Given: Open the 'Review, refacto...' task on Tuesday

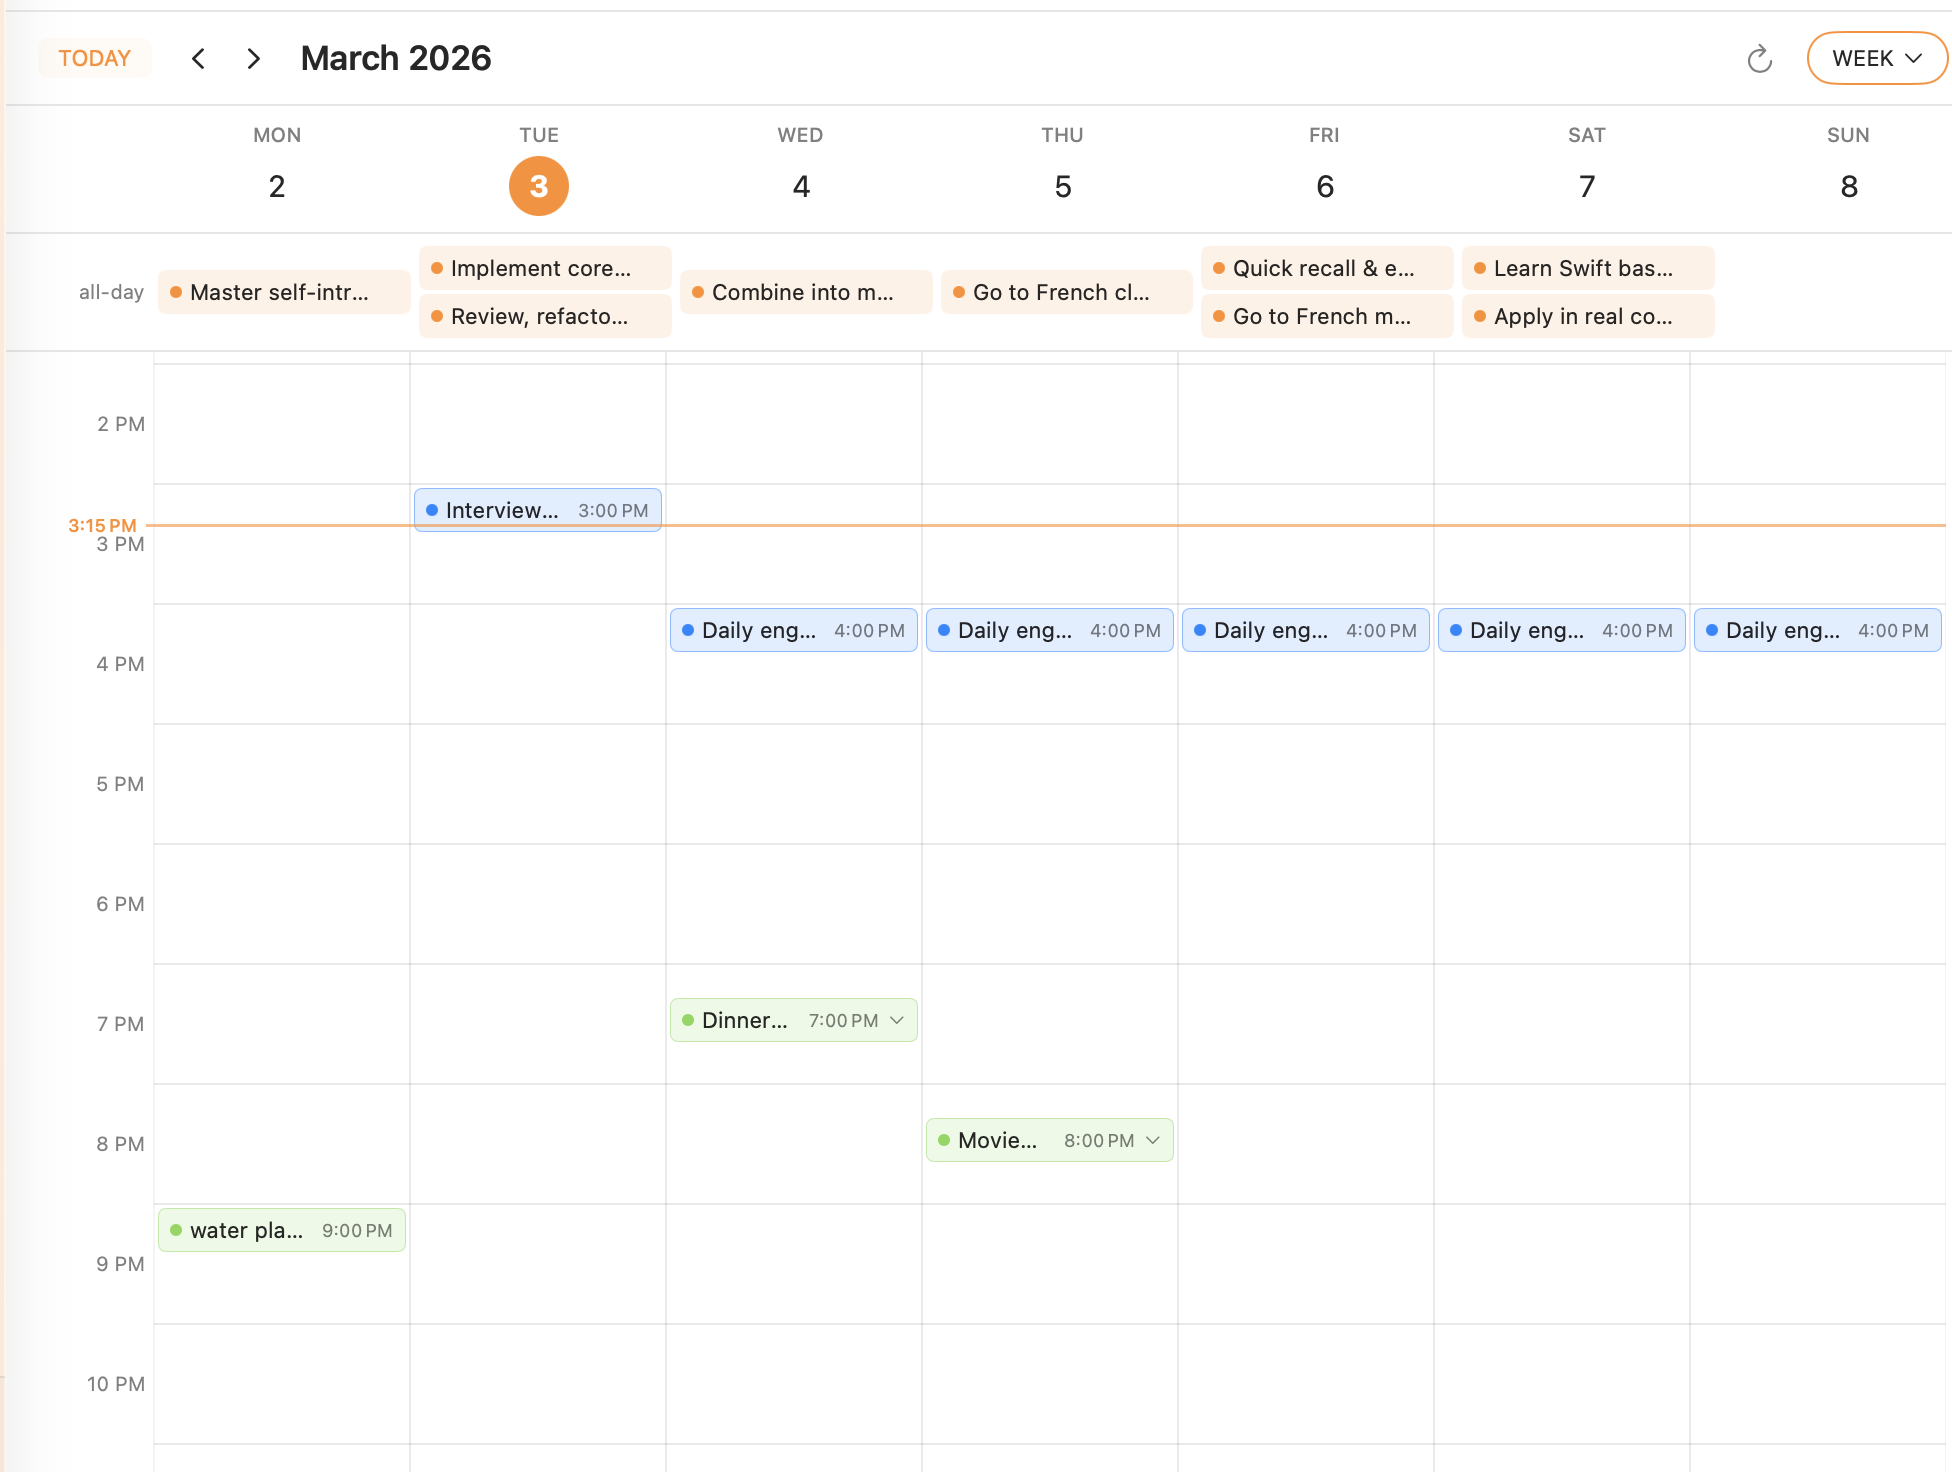Looking at the screenshot, I should point(544,316).
